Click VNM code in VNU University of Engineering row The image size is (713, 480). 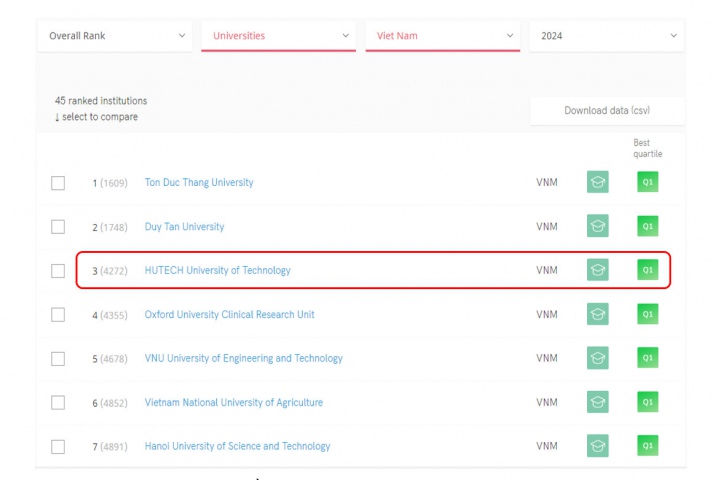(547, 358)
